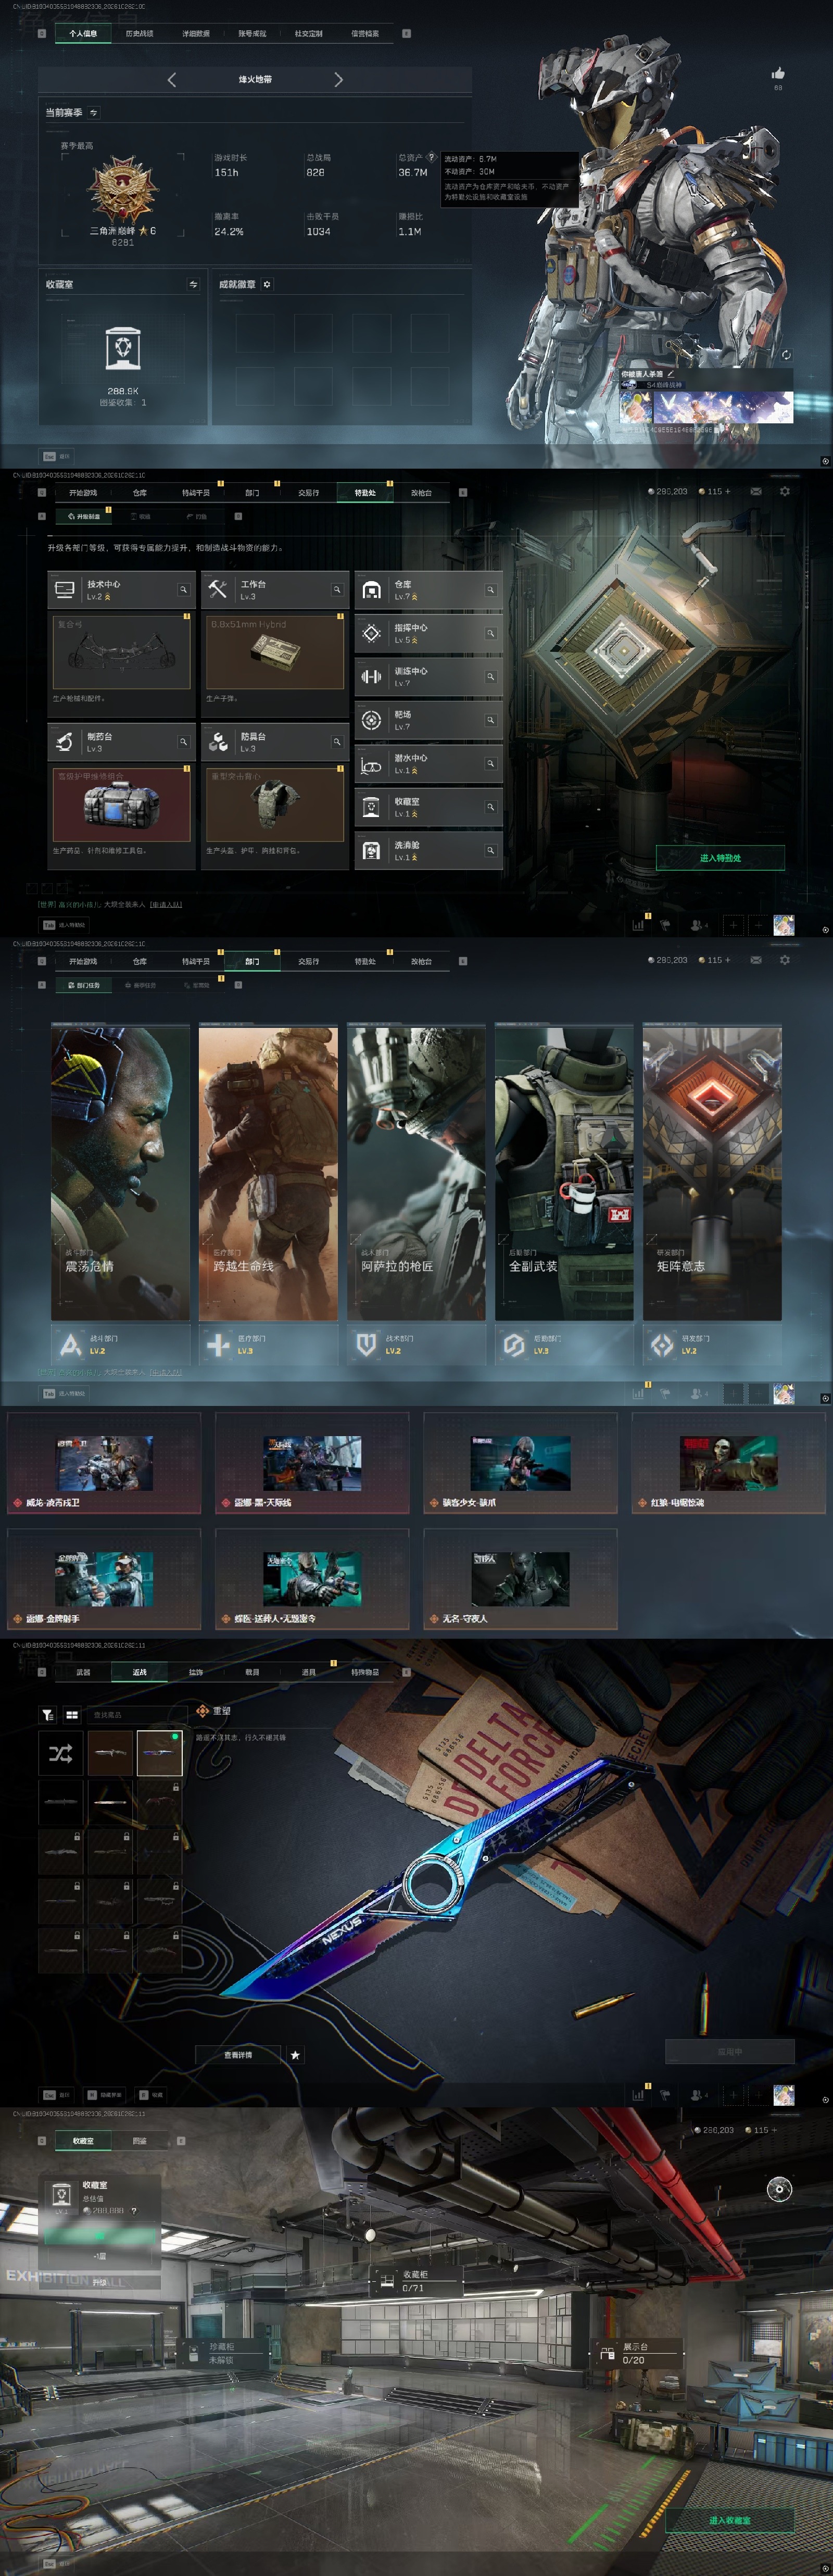Image resolution: width=833 pixels, height=2576 pixels.
Task: Click the swap icon beside 当前赛季
Action: click(x=94, y=113)
